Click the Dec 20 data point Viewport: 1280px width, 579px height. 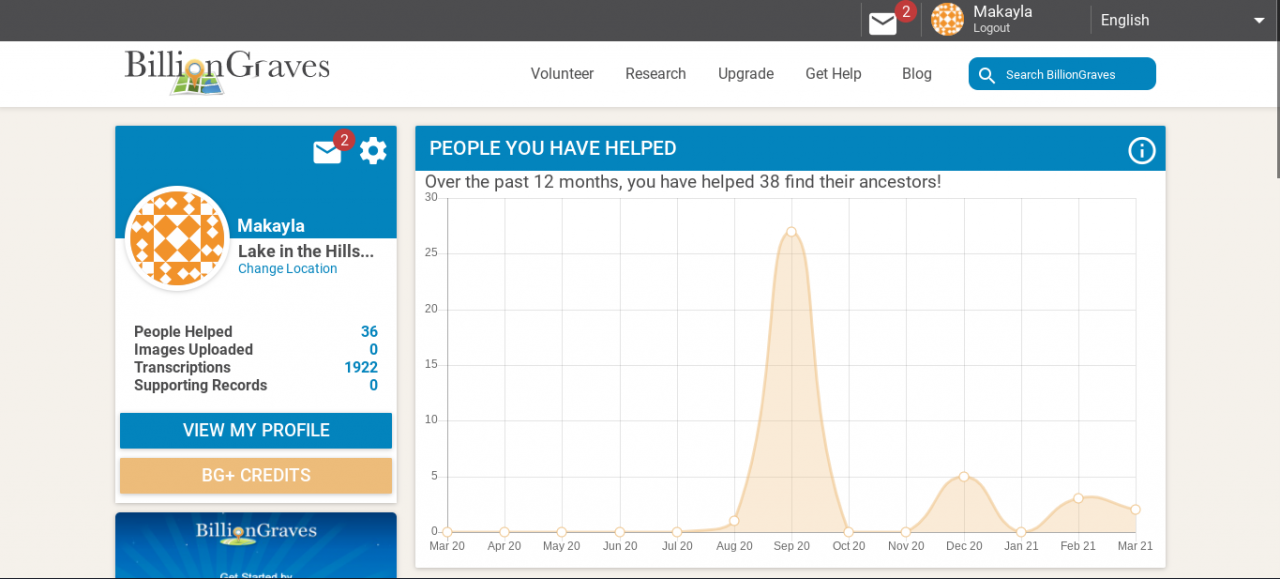[964, 476]
